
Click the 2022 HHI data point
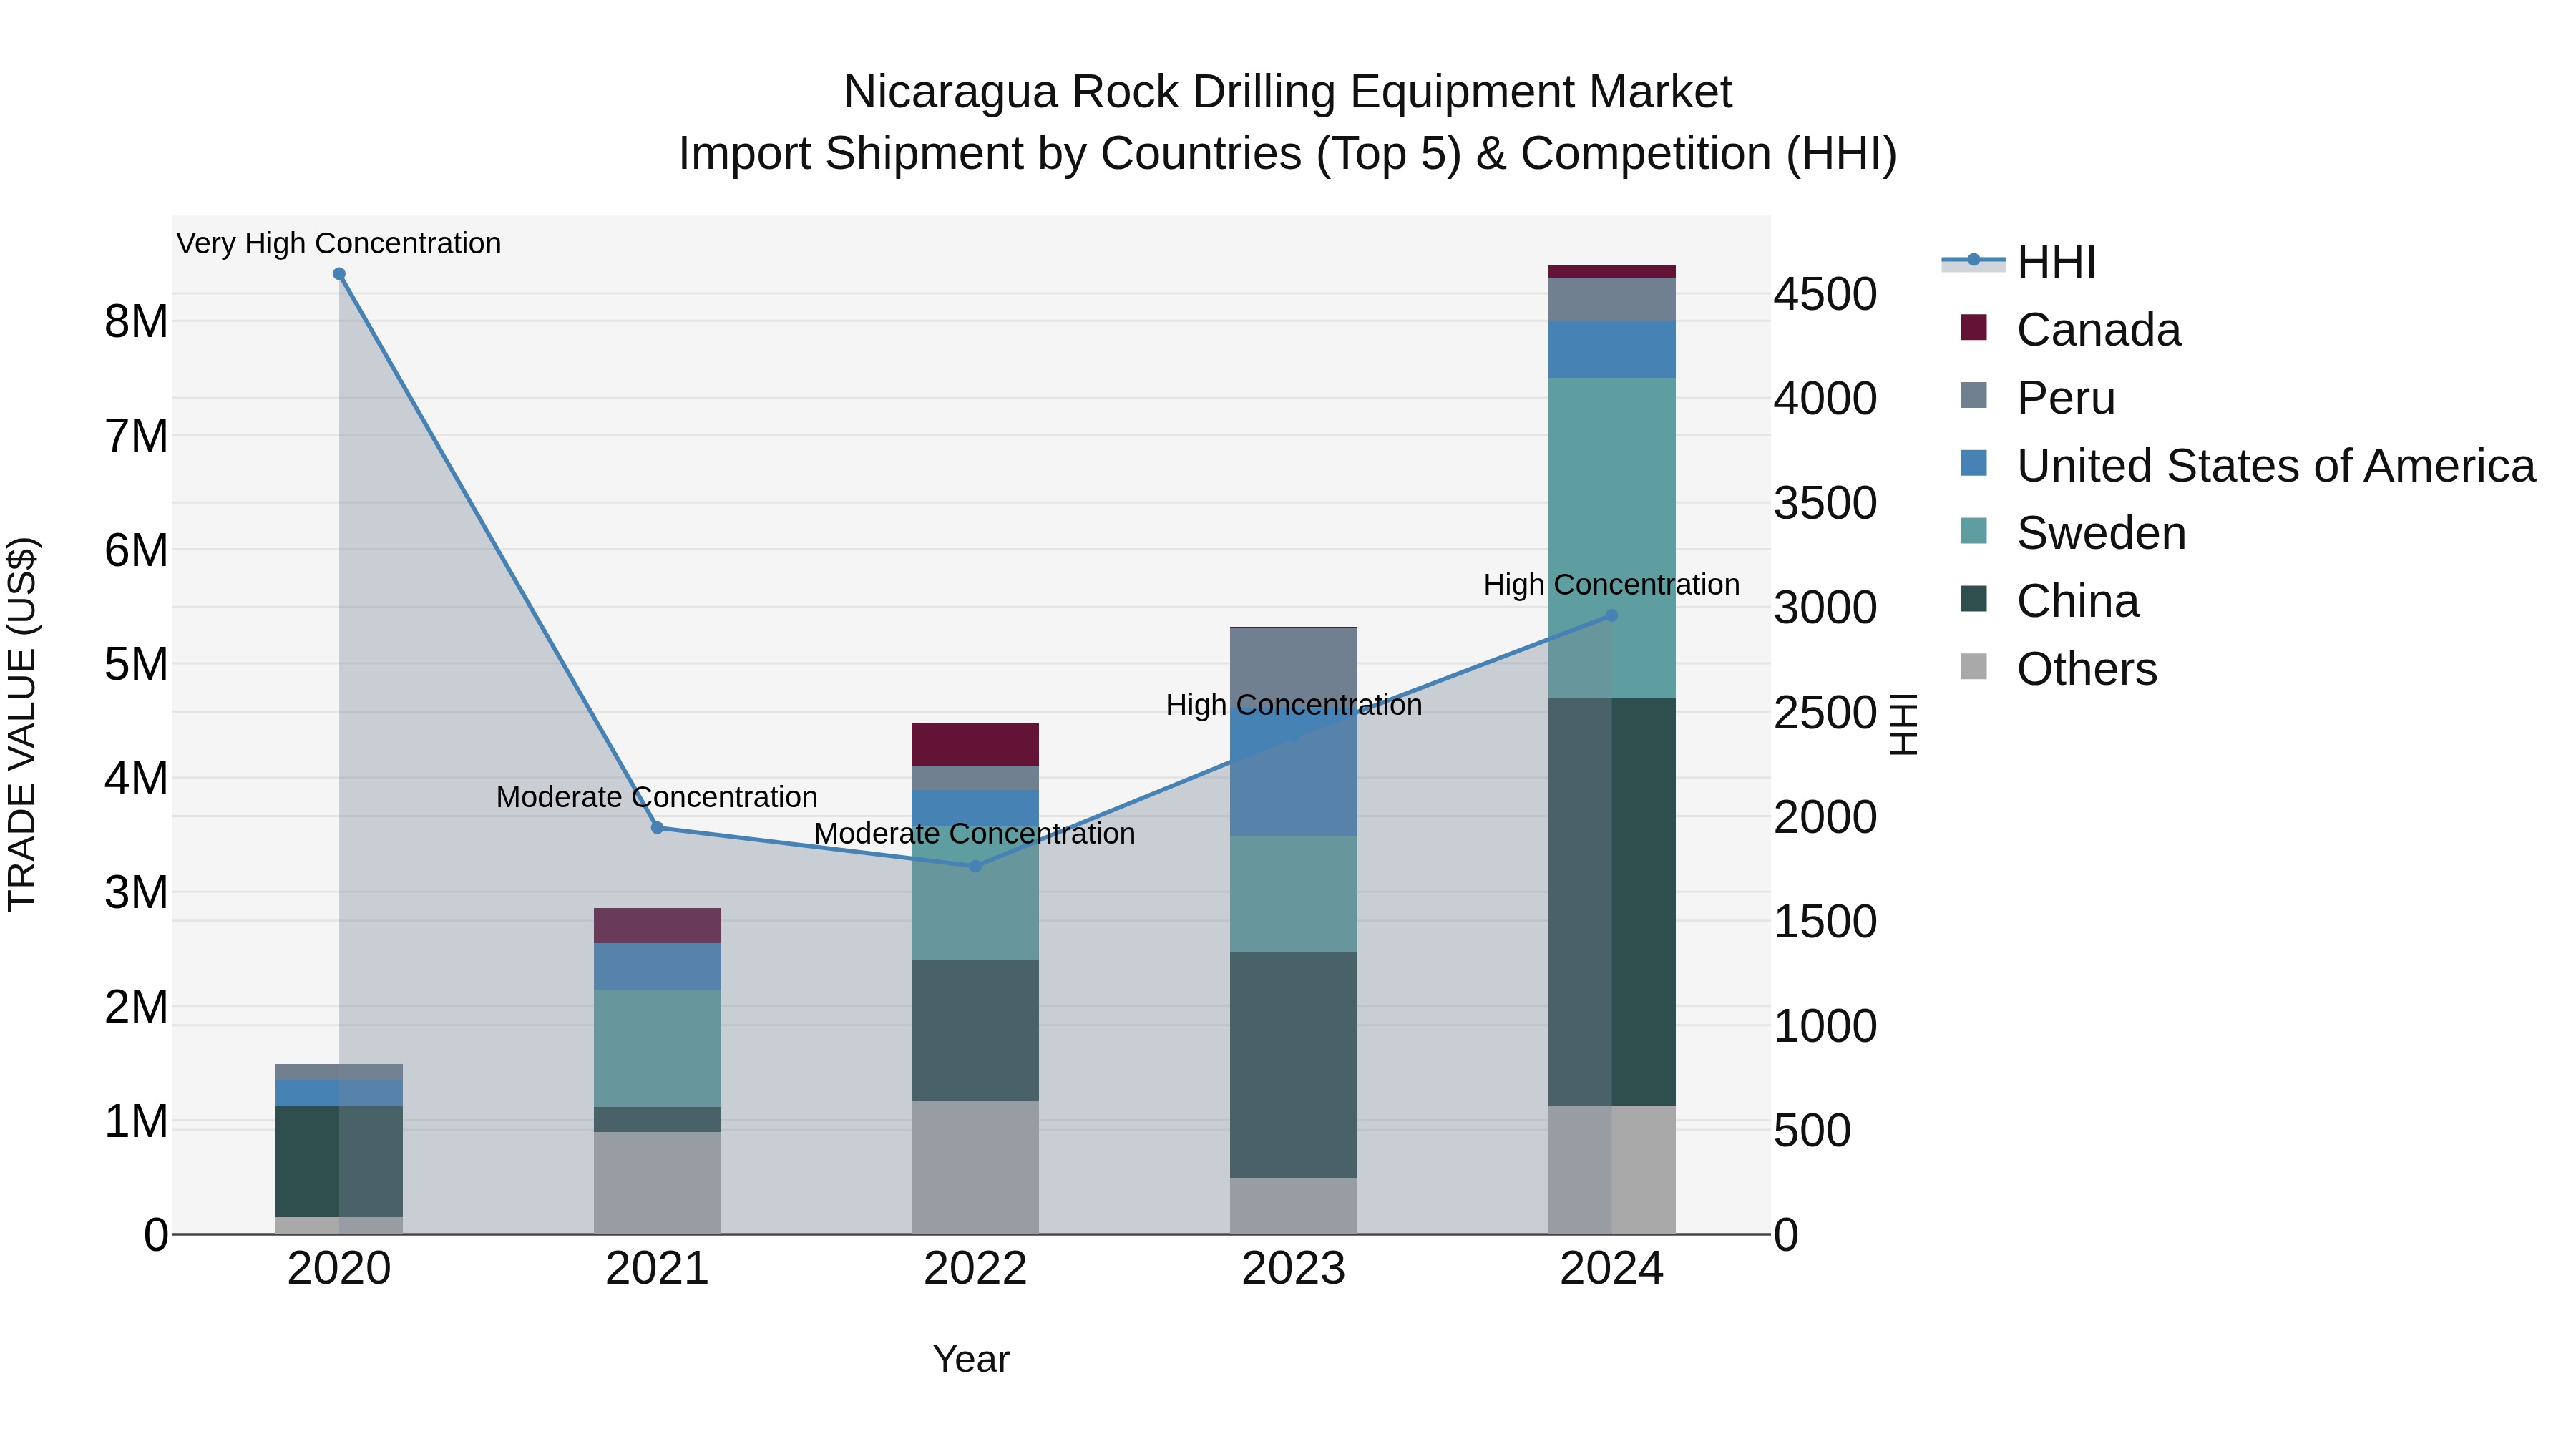pos(975,866)
